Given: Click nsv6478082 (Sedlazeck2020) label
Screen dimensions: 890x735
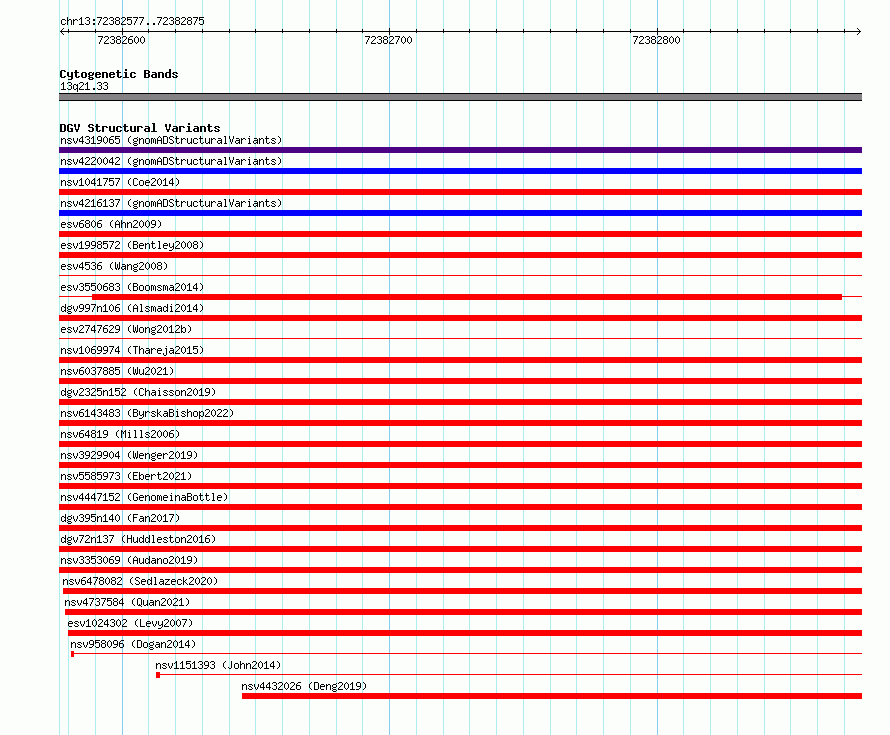Looking at the screenshot, I should click(140, 581).
